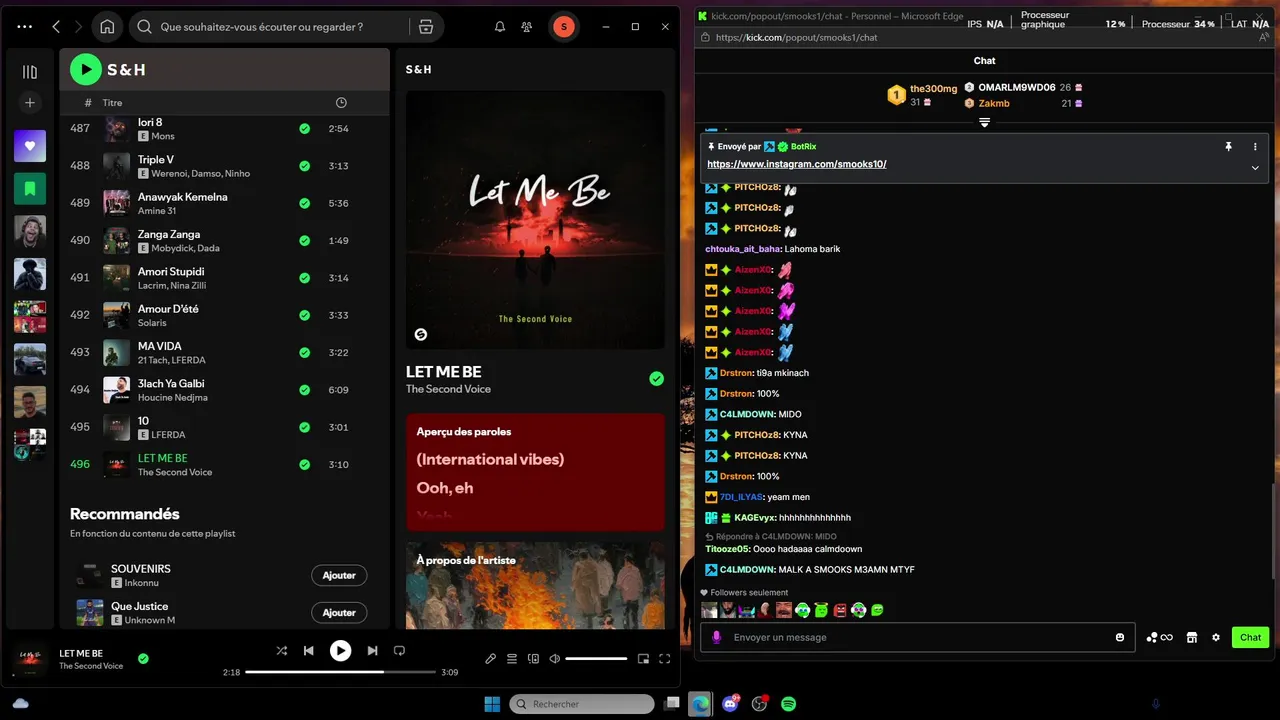Open pinned message three-dot options
The width and height of the screenshot is (1280, 720).
(1255, 146)
